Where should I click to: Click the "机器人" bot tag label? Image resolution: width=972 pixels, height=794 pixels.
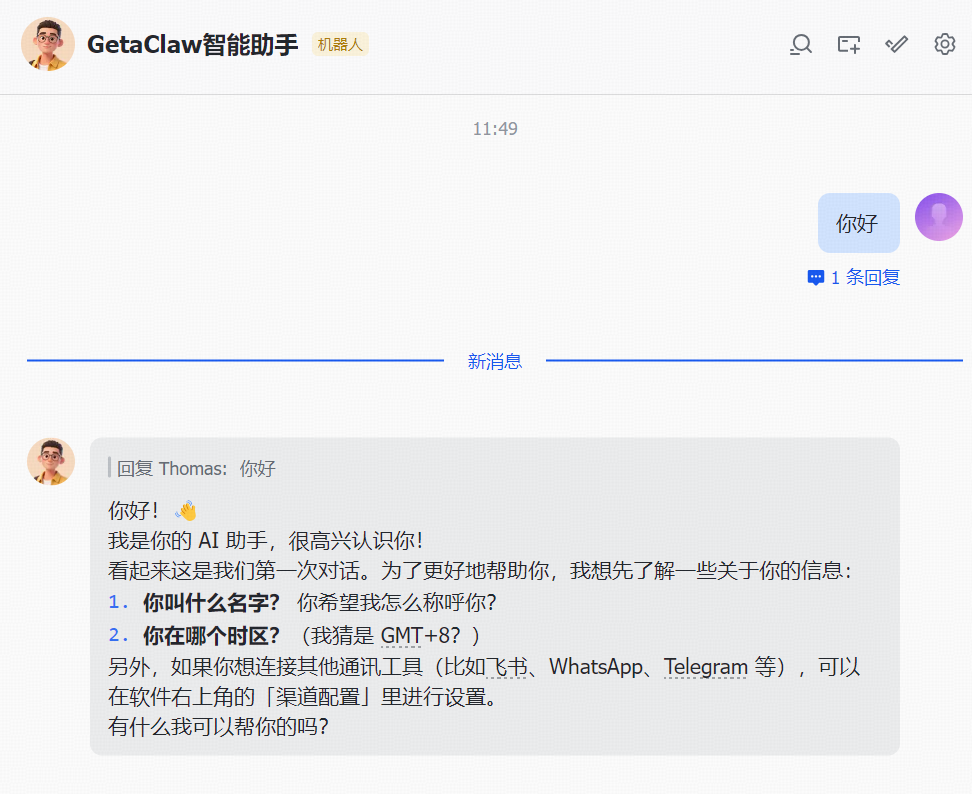[340, 44]
